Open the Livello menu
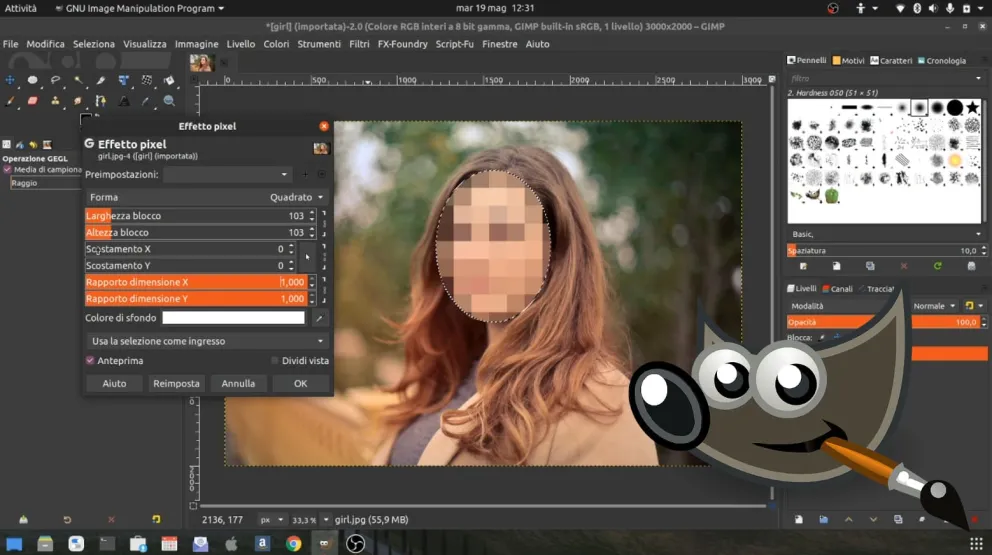 (240, 44)
